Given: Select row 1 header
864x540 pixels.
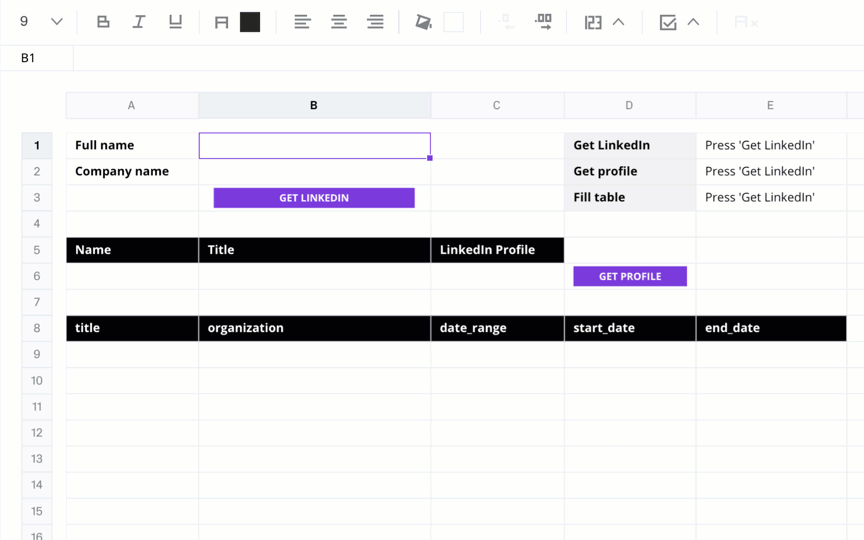Looking at the screenshot, I should click(37, 145).
